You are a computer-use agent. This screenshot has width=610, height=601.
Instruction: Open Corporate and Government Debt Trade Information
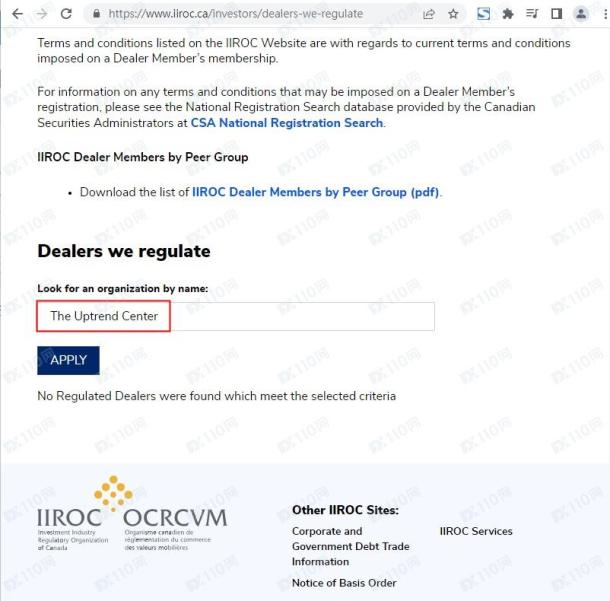click(x=351, y=546)
